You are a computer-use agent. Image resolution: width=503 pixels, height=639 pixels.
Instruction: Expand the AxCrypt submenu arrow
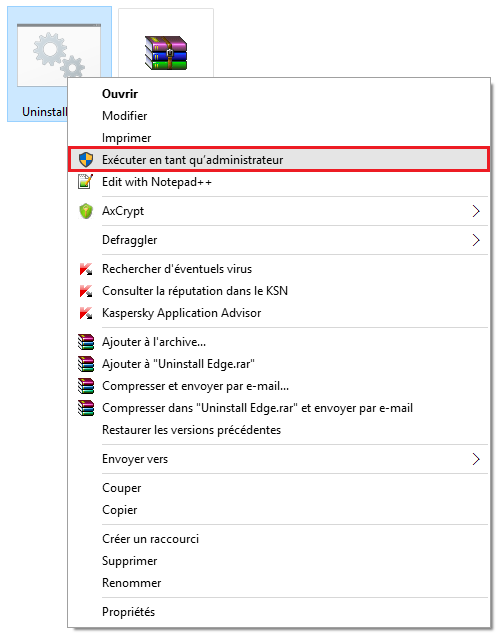[x=476, y=211]
